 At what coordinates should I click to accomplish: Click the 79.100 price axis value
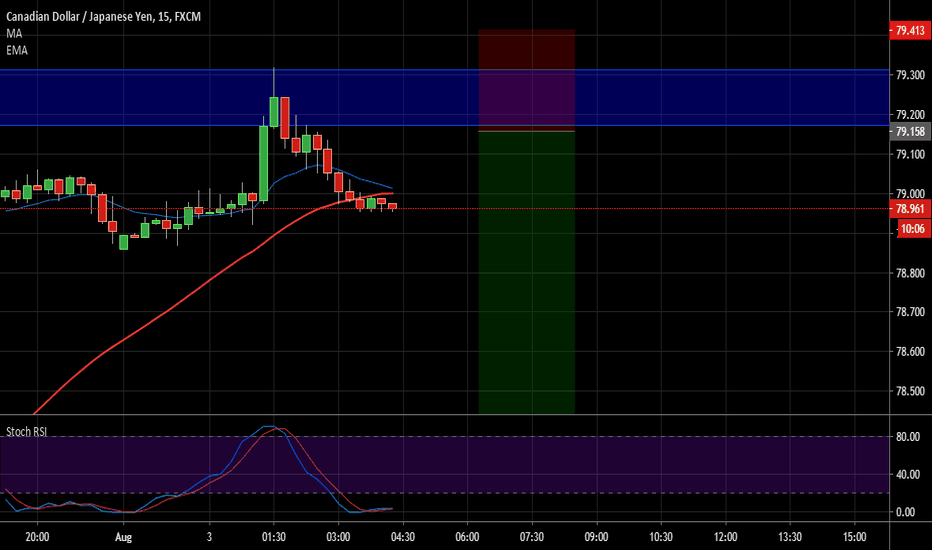(910, 154)
